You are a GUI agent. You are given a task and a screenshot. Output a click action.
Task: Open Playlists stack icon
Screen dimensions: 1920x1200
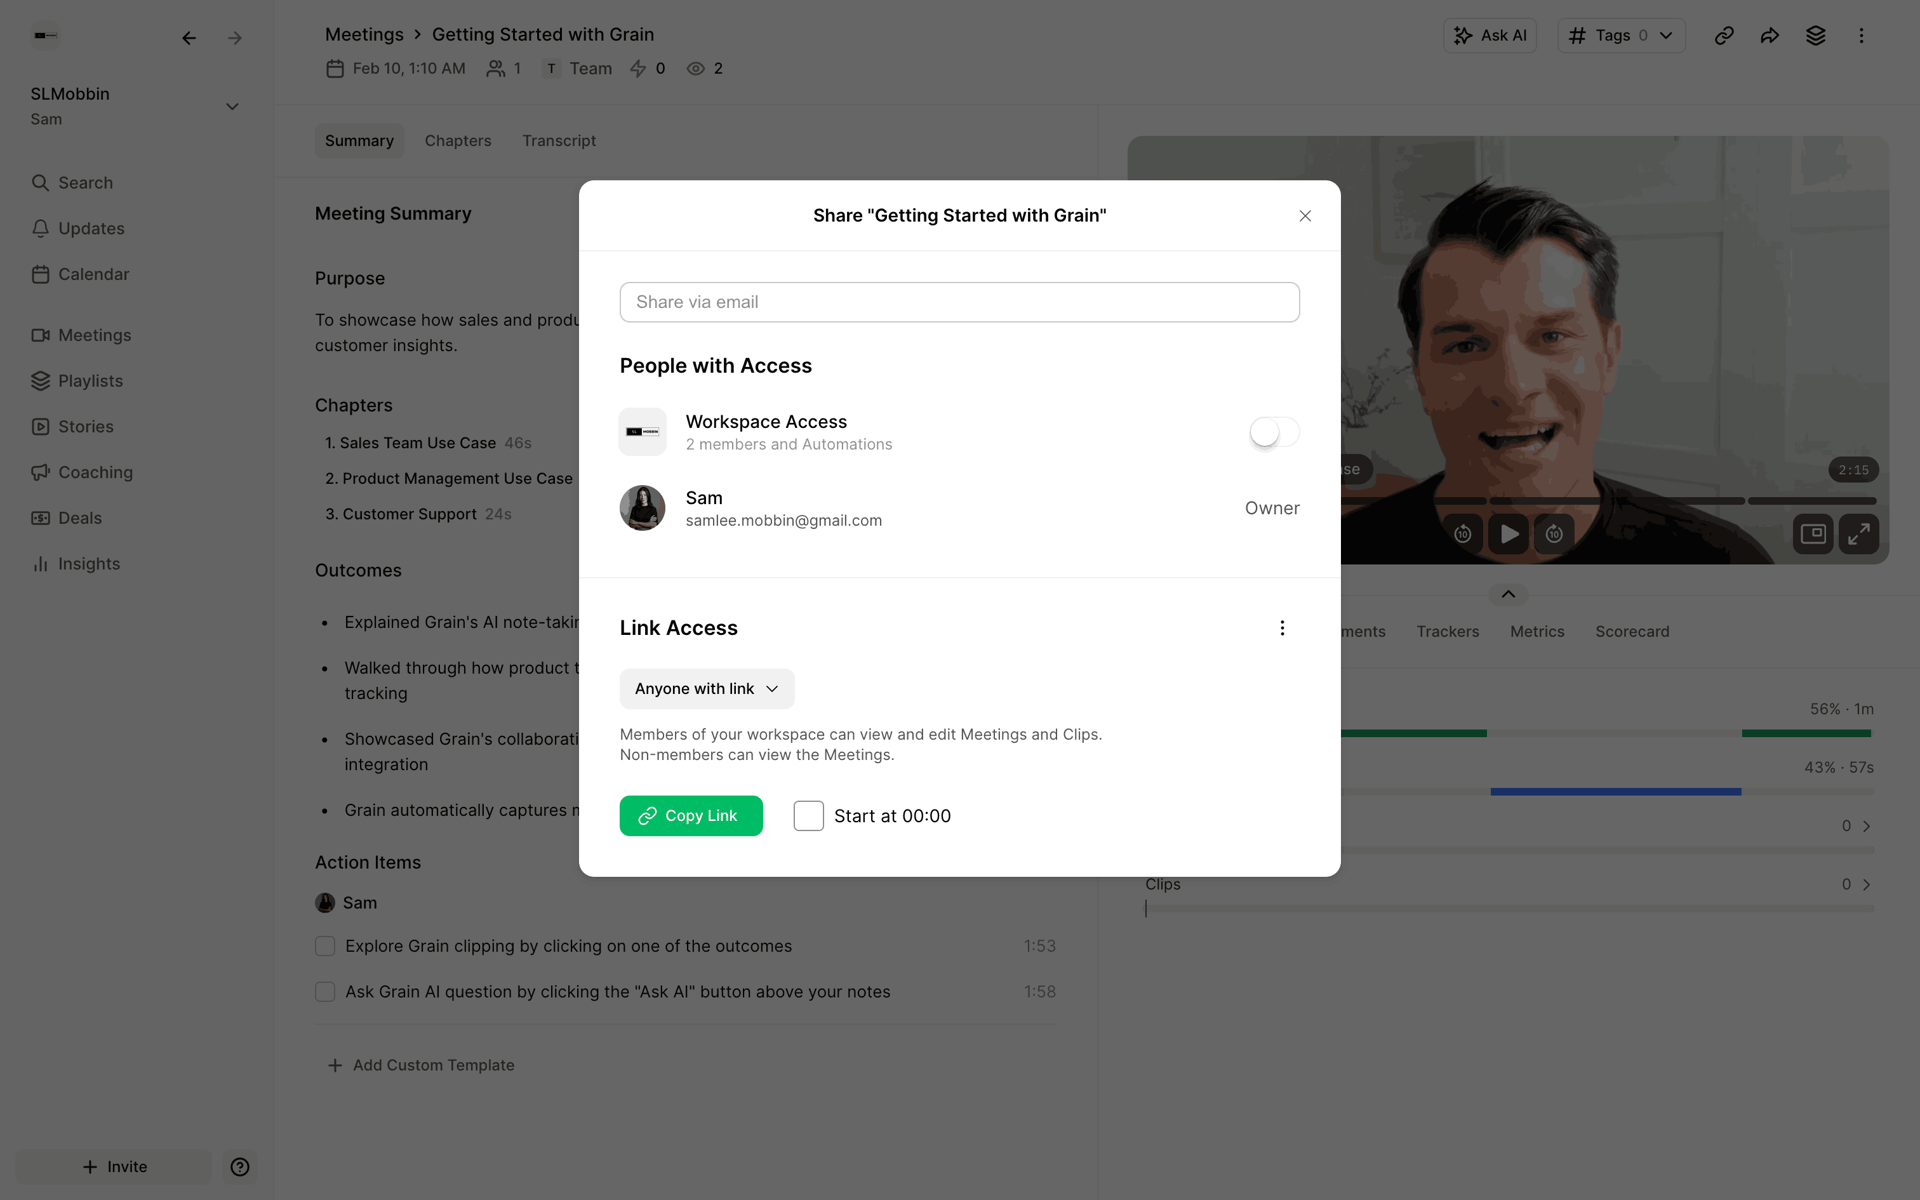point(40,381)
